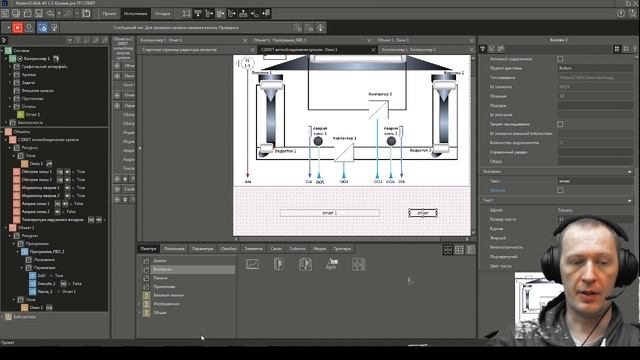This screenshot has width=640, height=360.
Task: Close the Стартовая страница редактора проектов tab
Action: point(253,50)
